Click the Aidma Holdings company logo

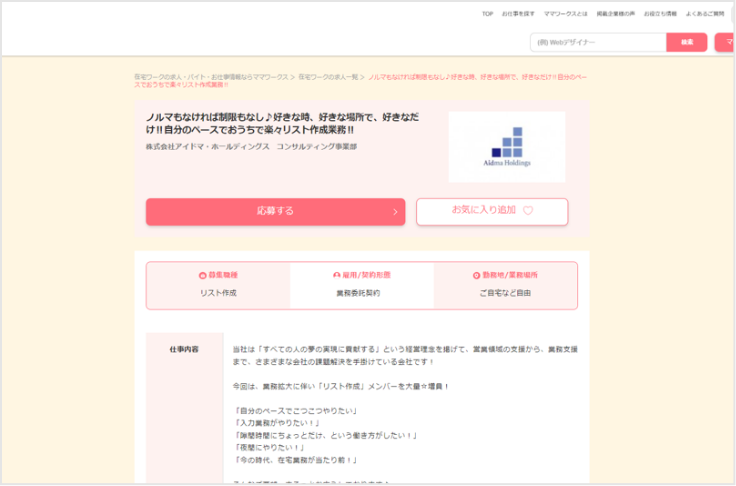(507, 147)
